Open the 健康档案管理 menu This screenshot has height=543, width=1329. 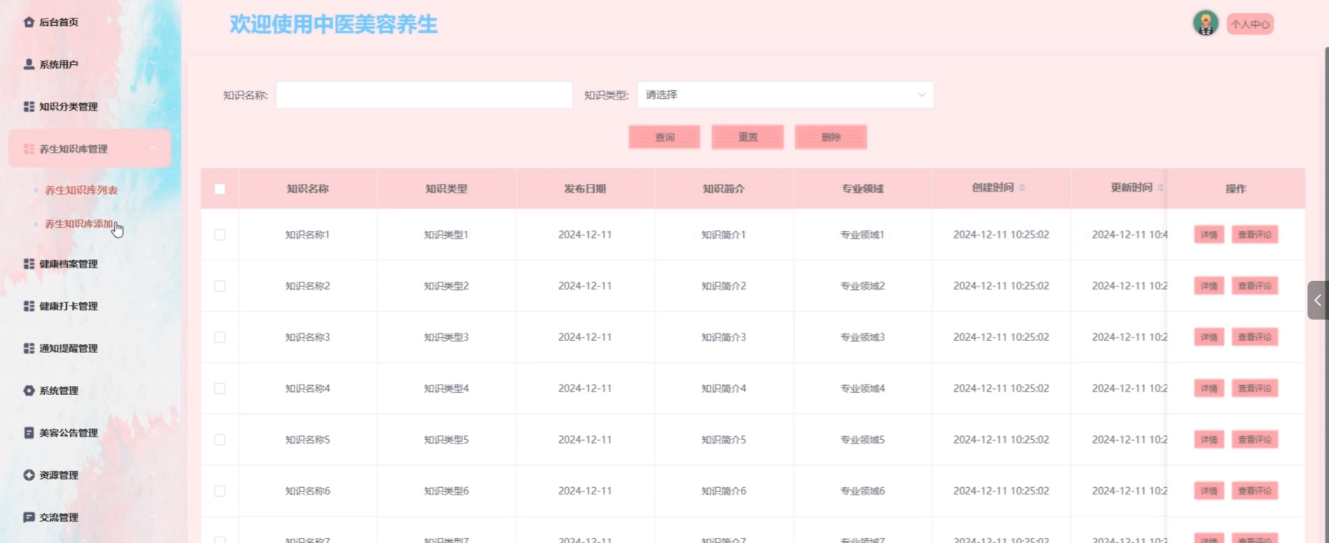click(90, 264)
